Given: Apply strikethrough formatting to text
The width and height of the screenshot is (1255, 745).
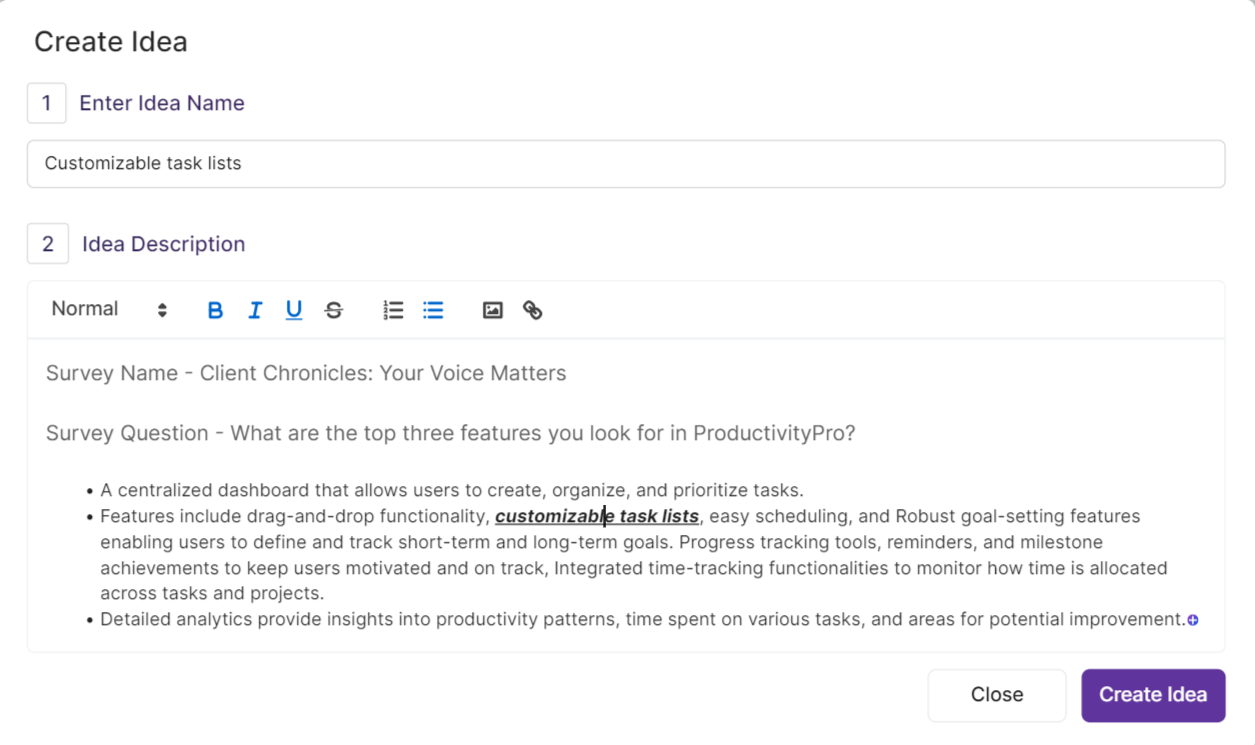Looking at the screenshot, I should (x=334, y=310).
